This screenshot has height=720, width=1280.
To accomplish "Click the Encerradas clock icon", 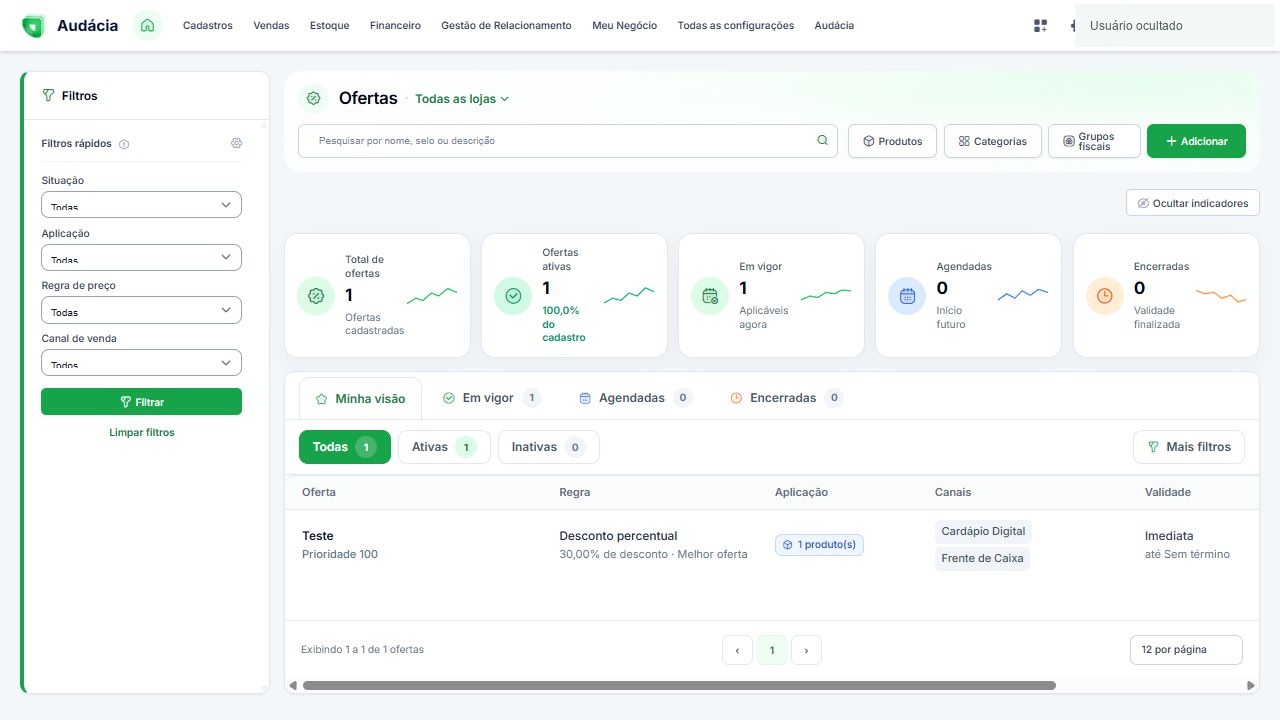I will pos(1105,296).
